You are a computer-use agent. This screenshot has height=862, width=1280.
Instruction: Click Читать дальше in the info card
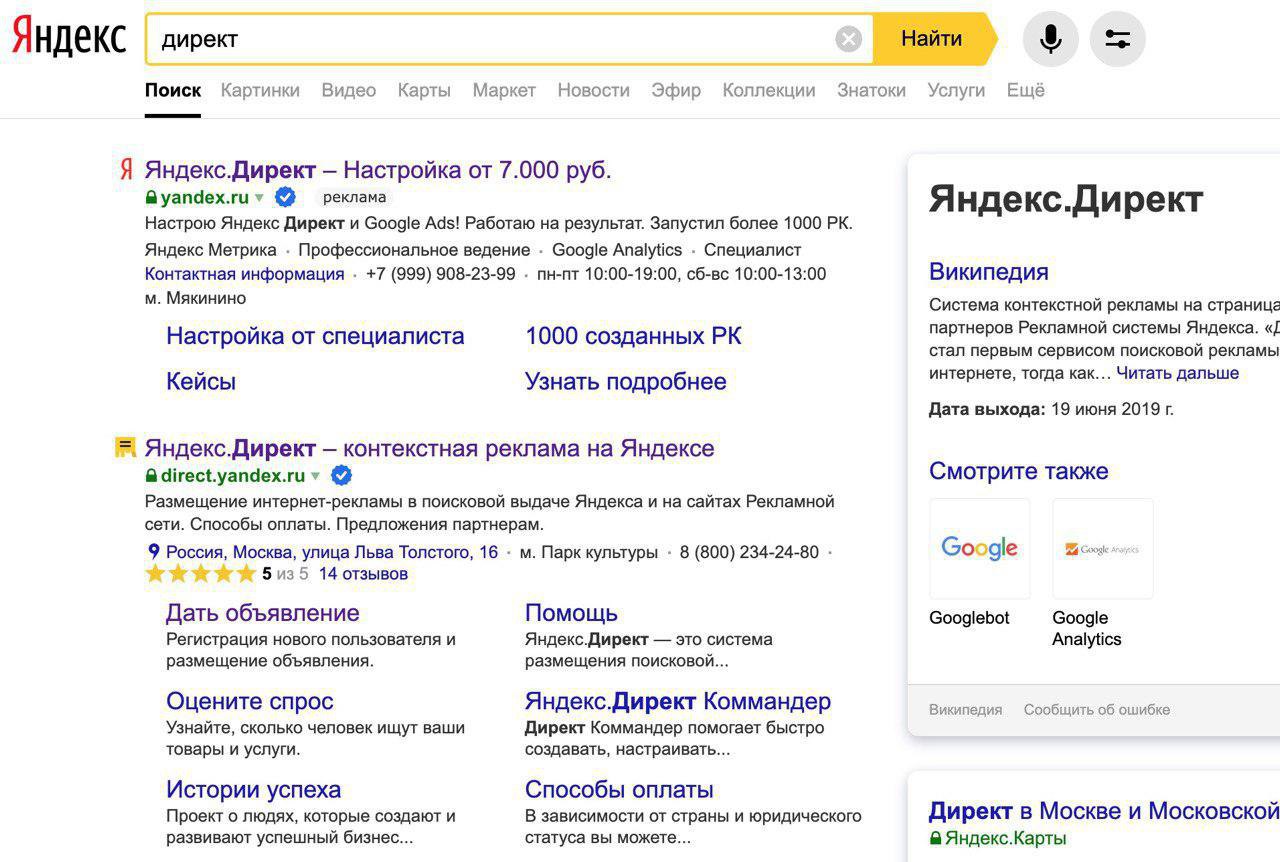(1178, 373)
